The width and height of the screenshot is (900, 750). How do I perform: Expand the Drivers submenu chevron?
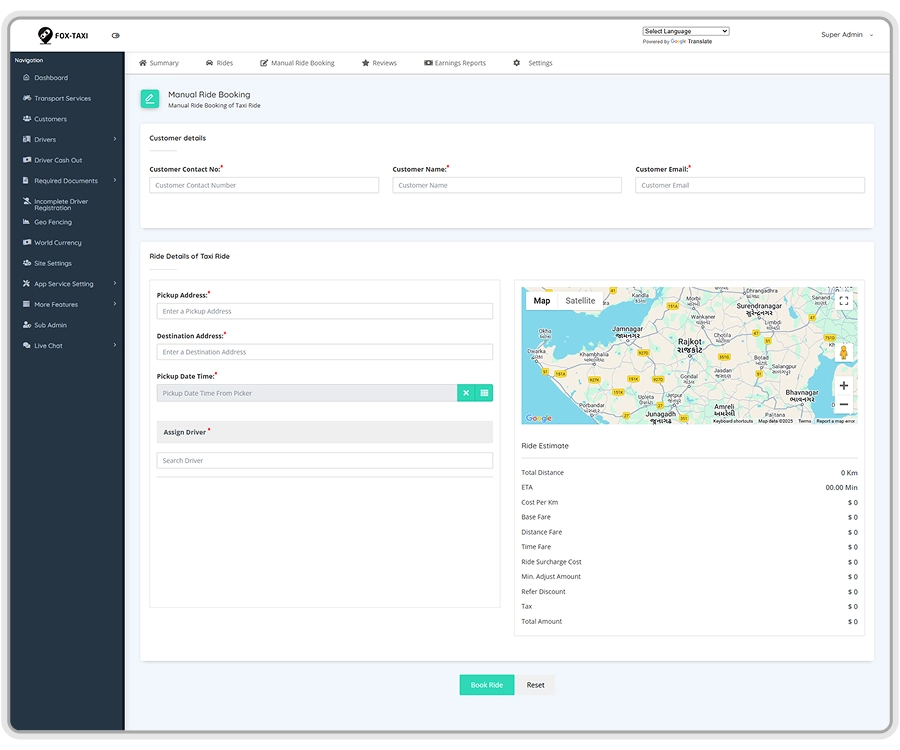click(115, 139)
